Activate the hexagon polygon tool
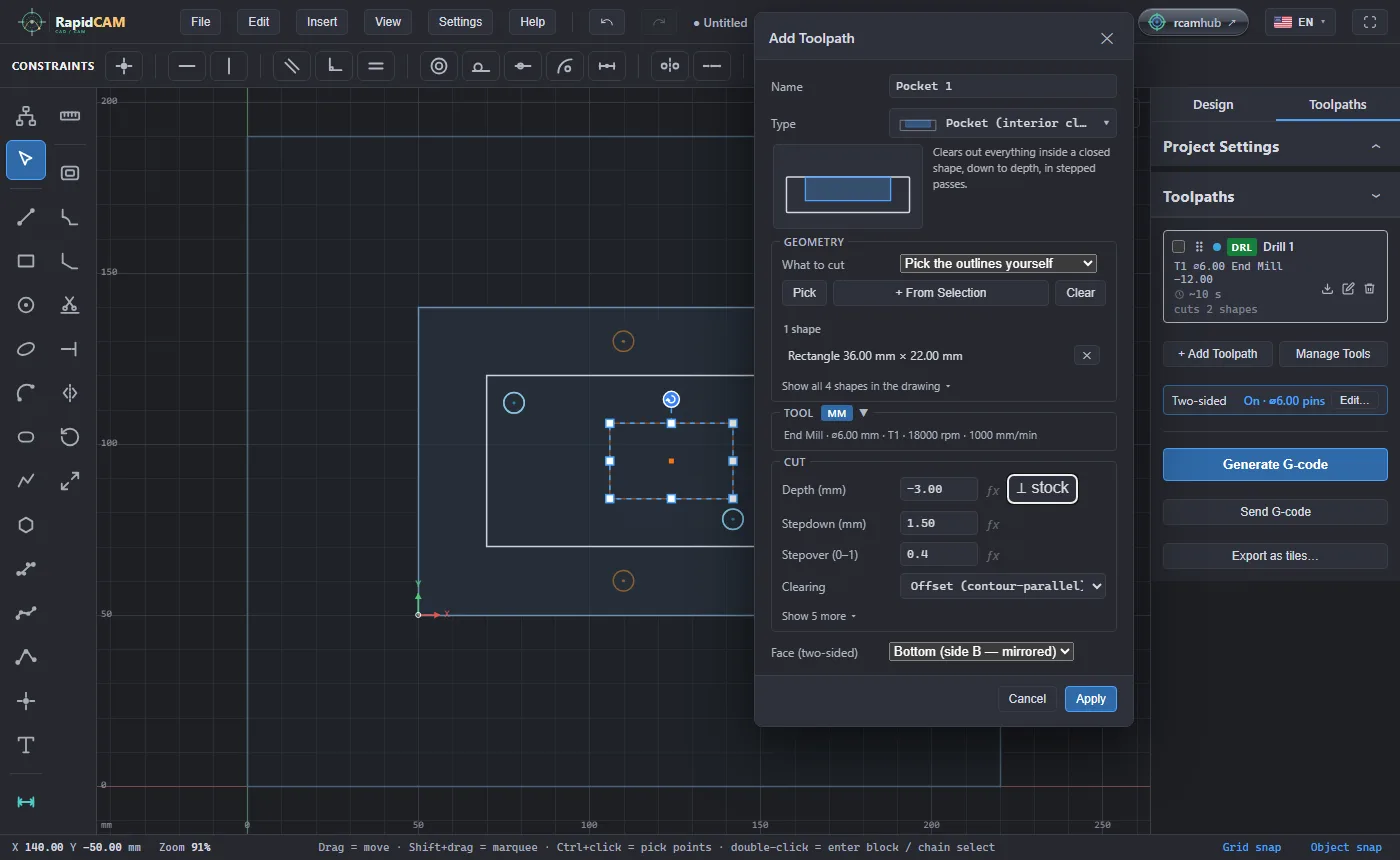Viewport: 1400px width, 860px height. pyautogui.click(x=26, y=525)
